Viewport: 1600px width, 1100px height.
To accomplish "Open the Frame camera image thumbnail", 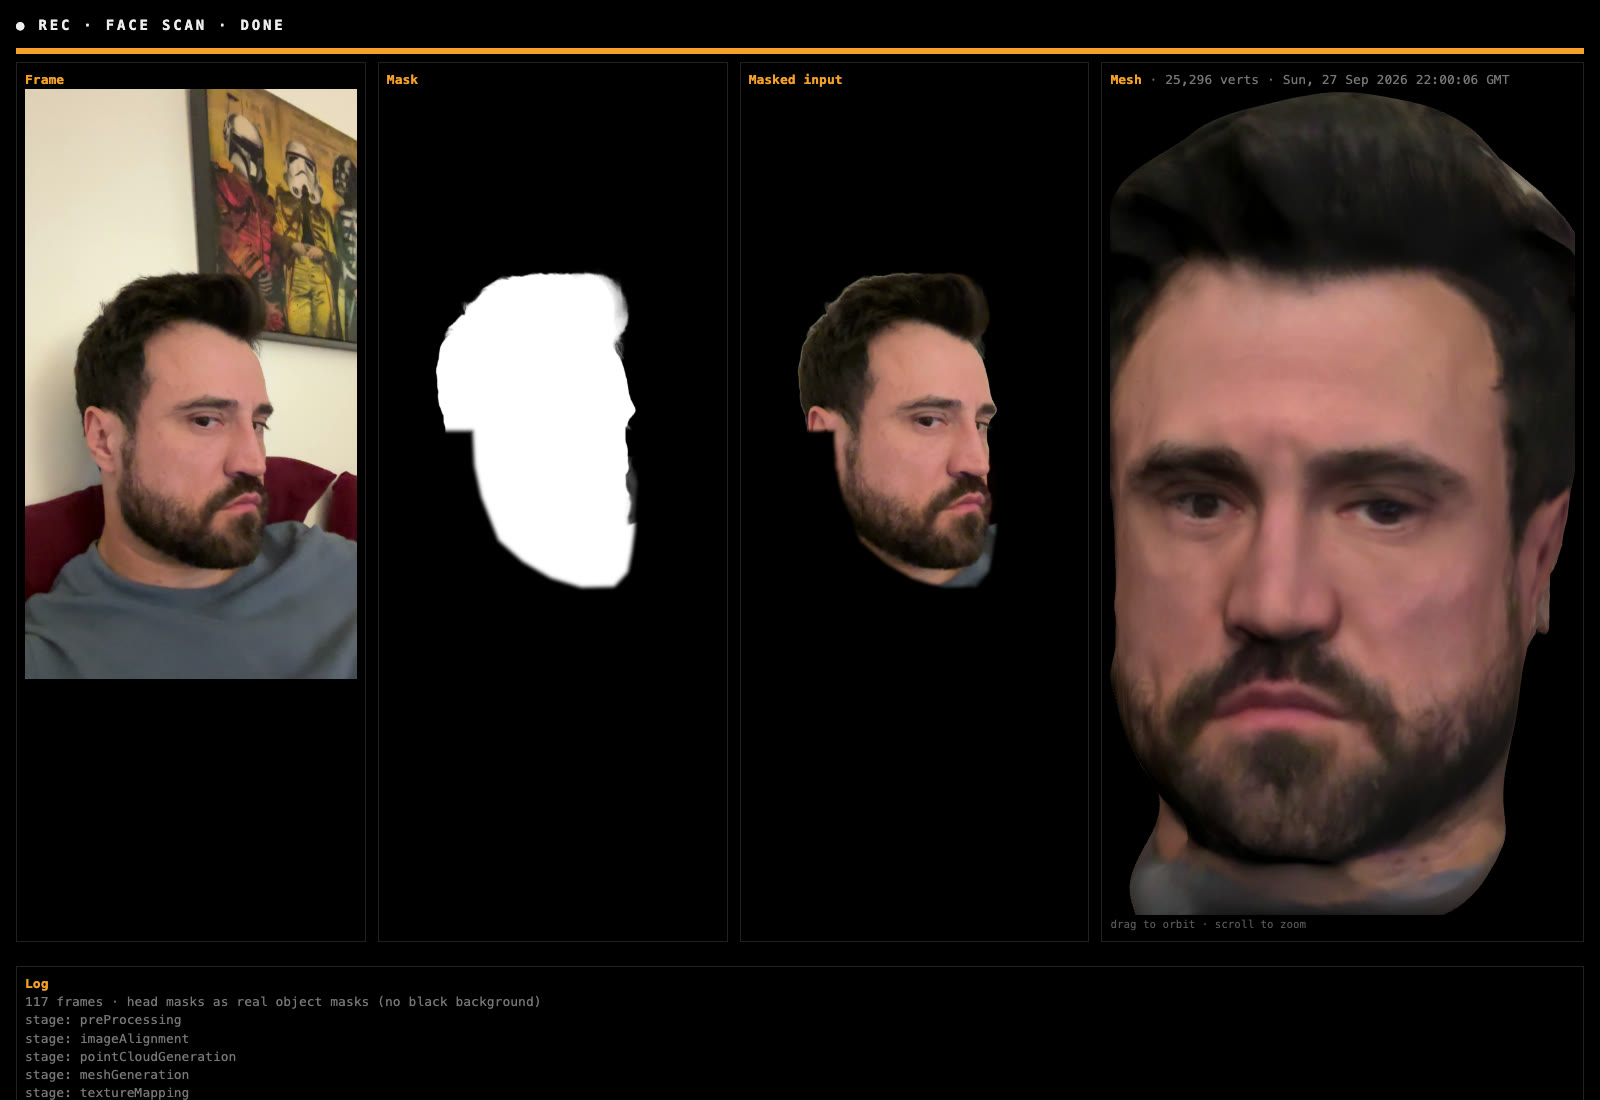I will click(191, 384).
